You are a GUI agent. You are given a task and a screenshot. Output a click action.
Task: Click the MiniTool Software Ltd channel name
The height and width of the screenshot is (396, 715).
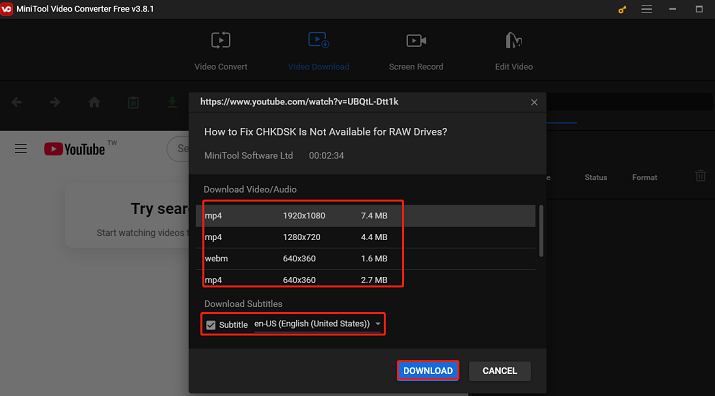249,156
